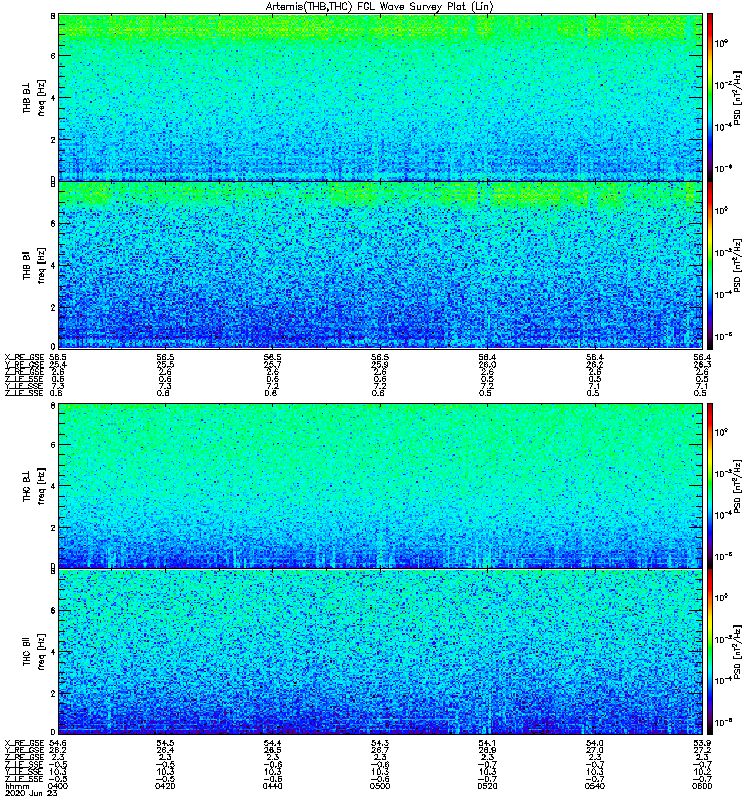Click the 0600 time tick label

click(702, 786)
